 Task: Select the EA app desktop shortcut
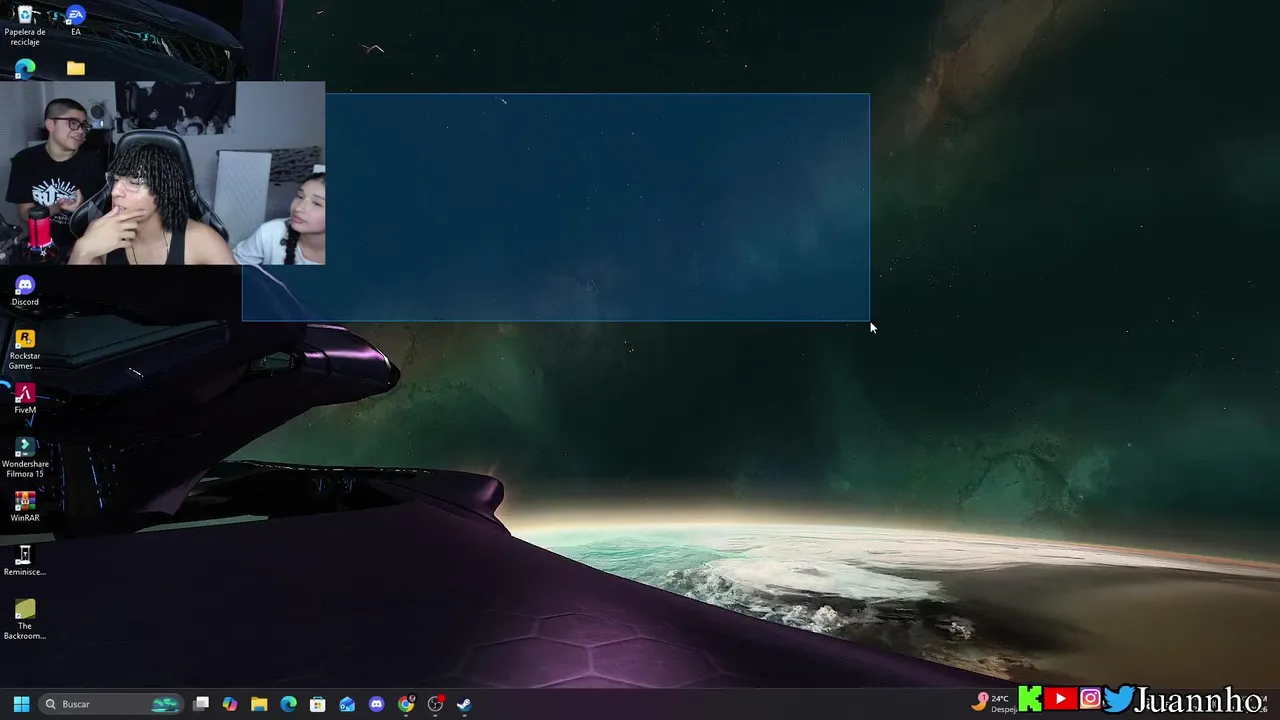(x=75, y=21)
